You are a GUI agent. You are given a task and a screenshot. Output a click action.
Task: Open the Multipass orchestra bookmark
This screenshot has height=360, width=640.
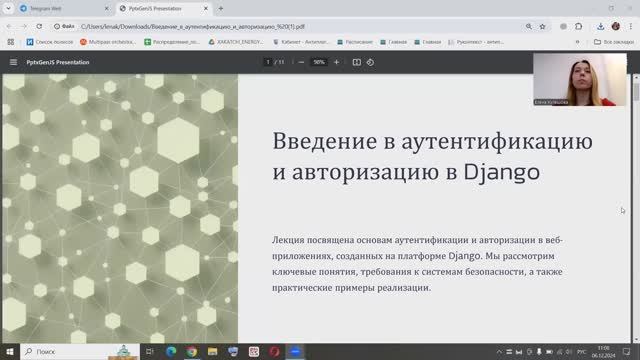click(x=108, y=42)
